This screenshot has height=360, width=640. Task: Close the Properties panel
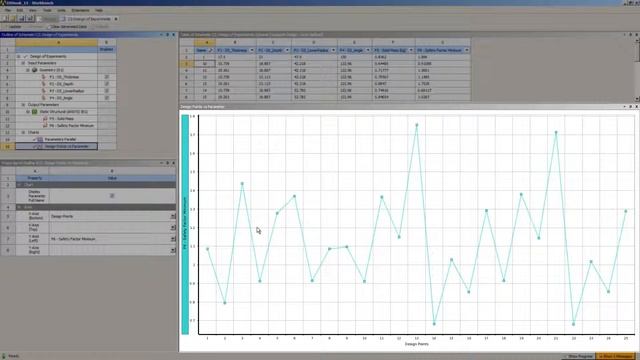point(173,163)
